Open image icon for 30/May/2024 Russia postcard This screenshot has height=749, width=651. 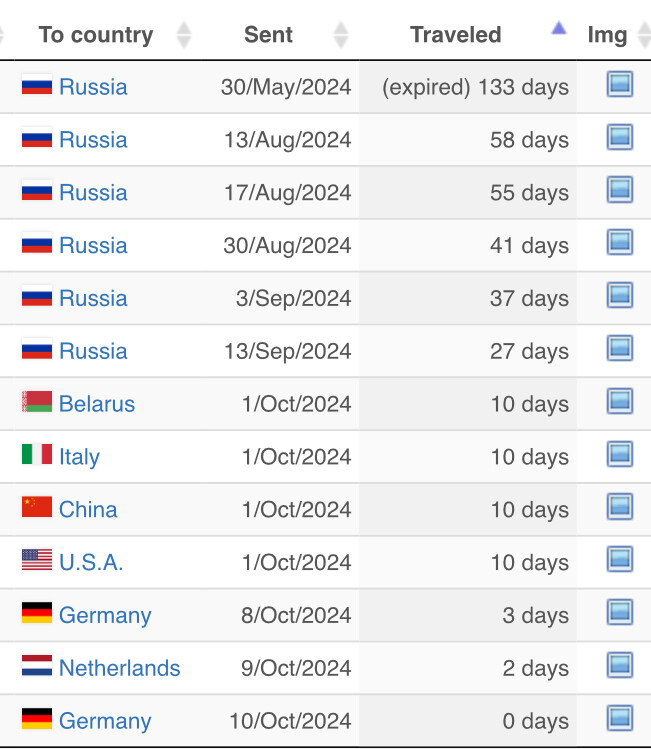pos(620,85)
